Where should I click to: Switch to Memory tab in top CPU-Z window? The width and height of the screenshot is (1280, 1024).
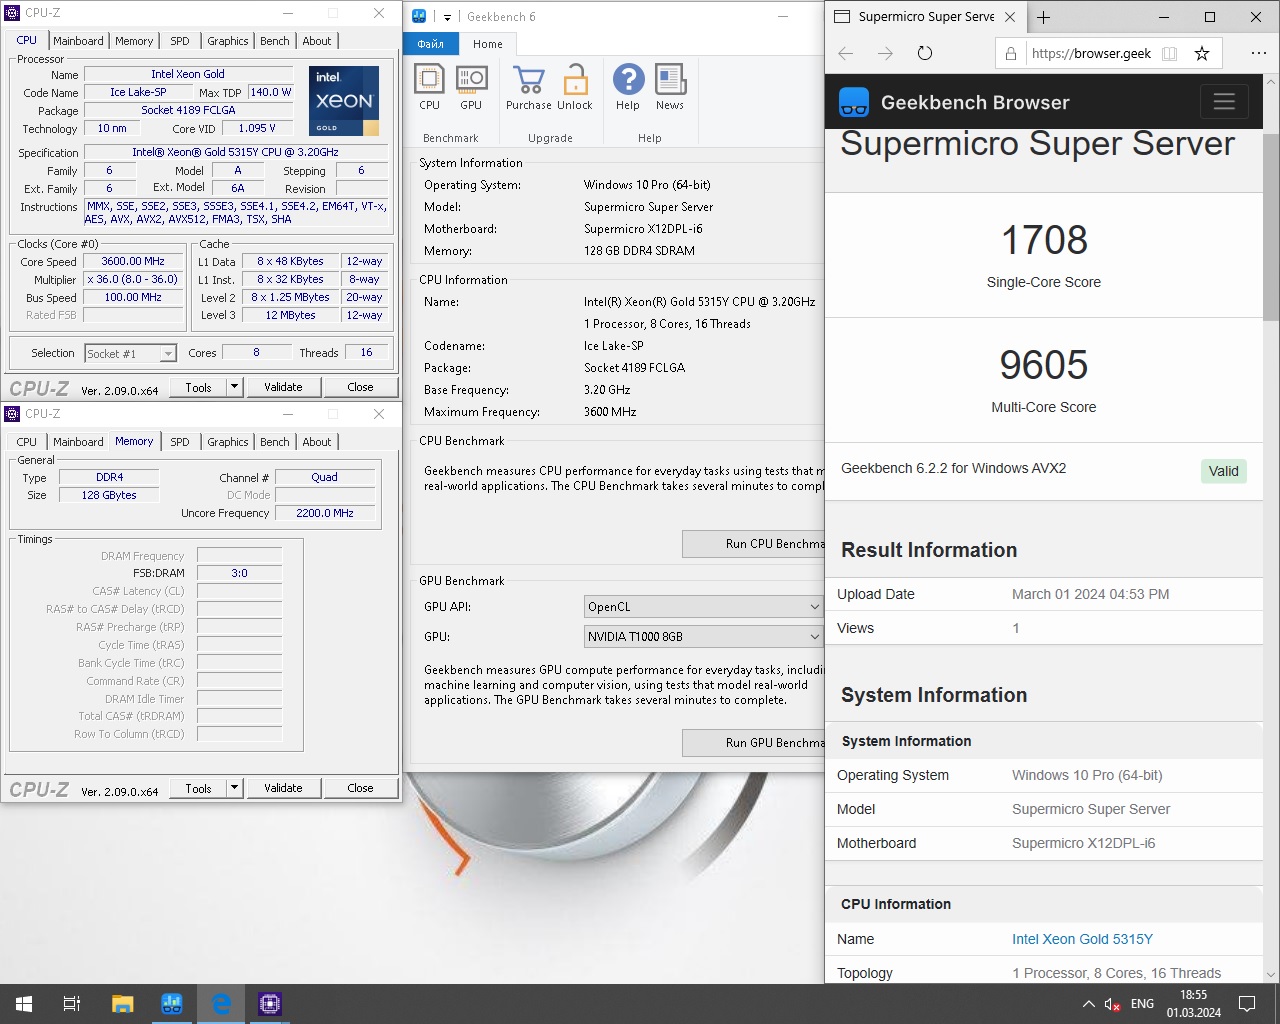coord(134,41)
